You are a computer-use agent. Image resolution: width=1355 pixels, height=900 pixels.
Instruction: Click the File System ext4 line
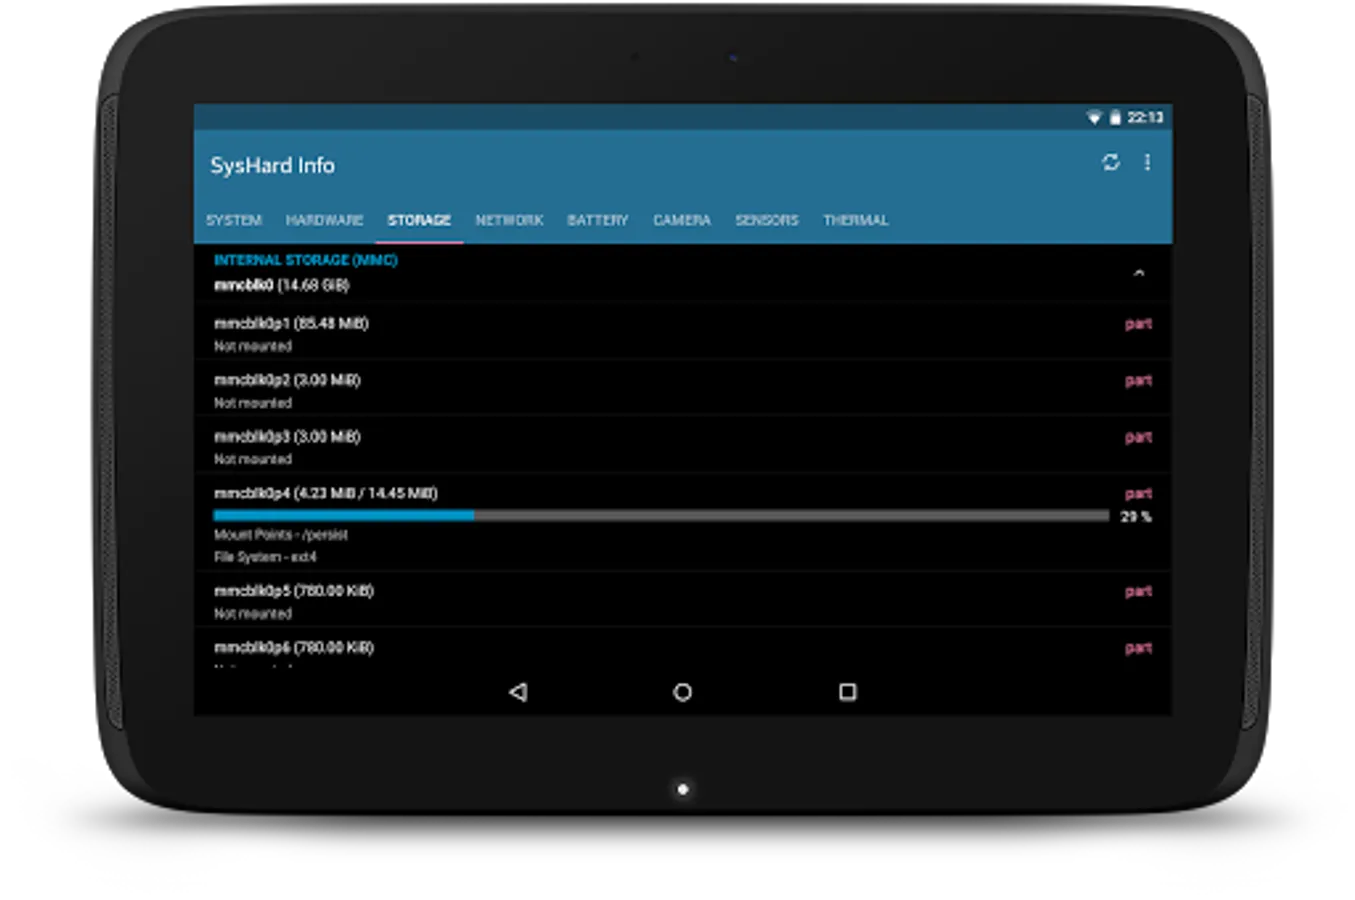click(265, 557)
